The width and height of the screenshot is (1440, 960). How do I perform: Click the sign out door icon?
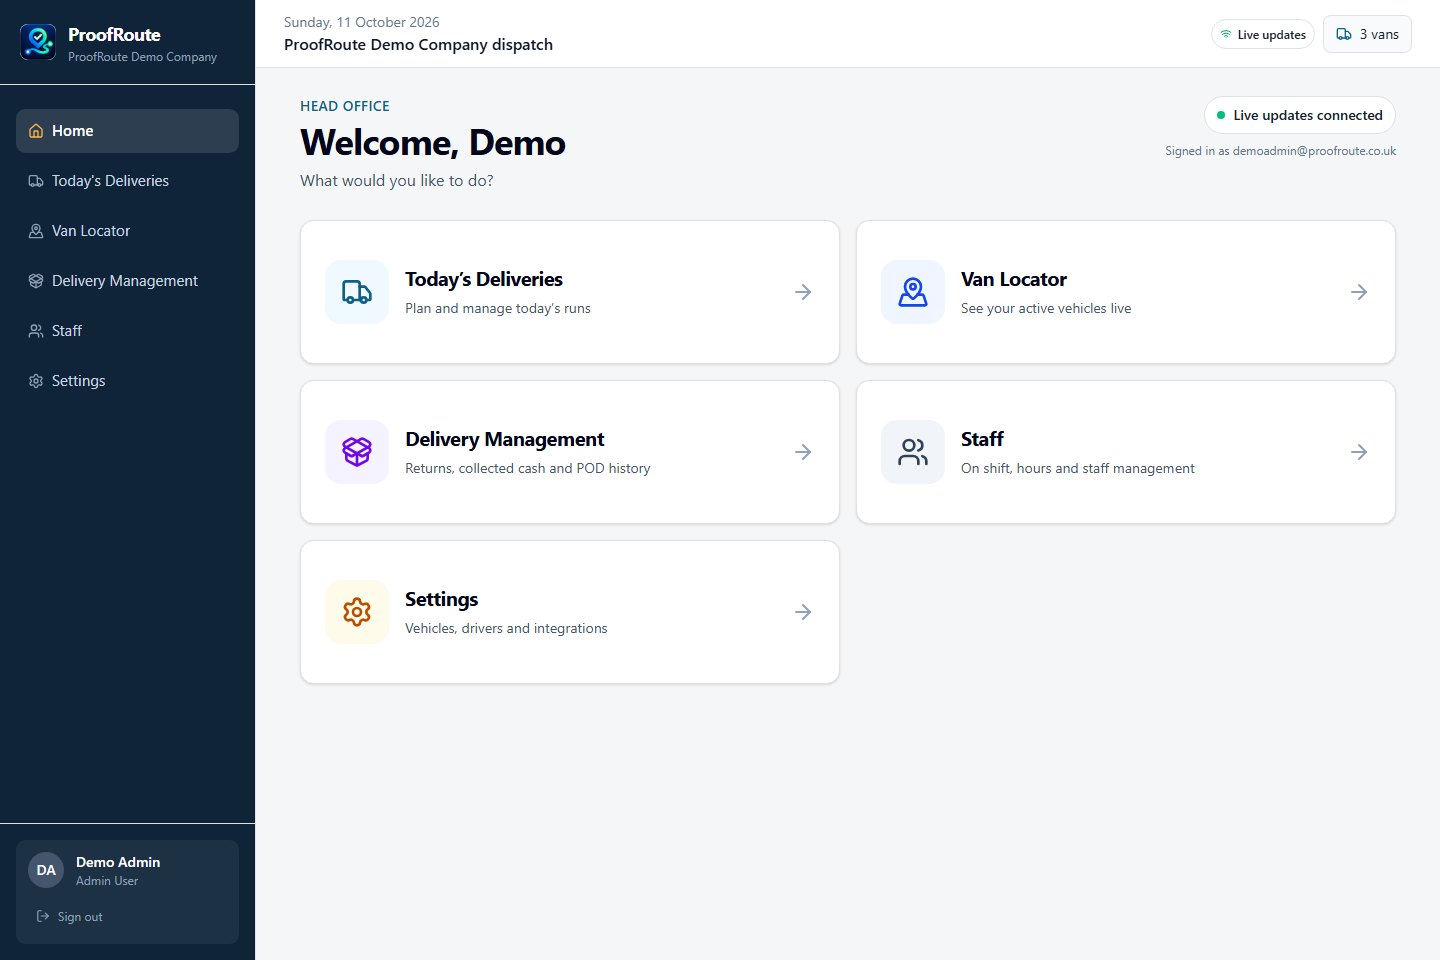pyautogui.click(x=43, y=916)
